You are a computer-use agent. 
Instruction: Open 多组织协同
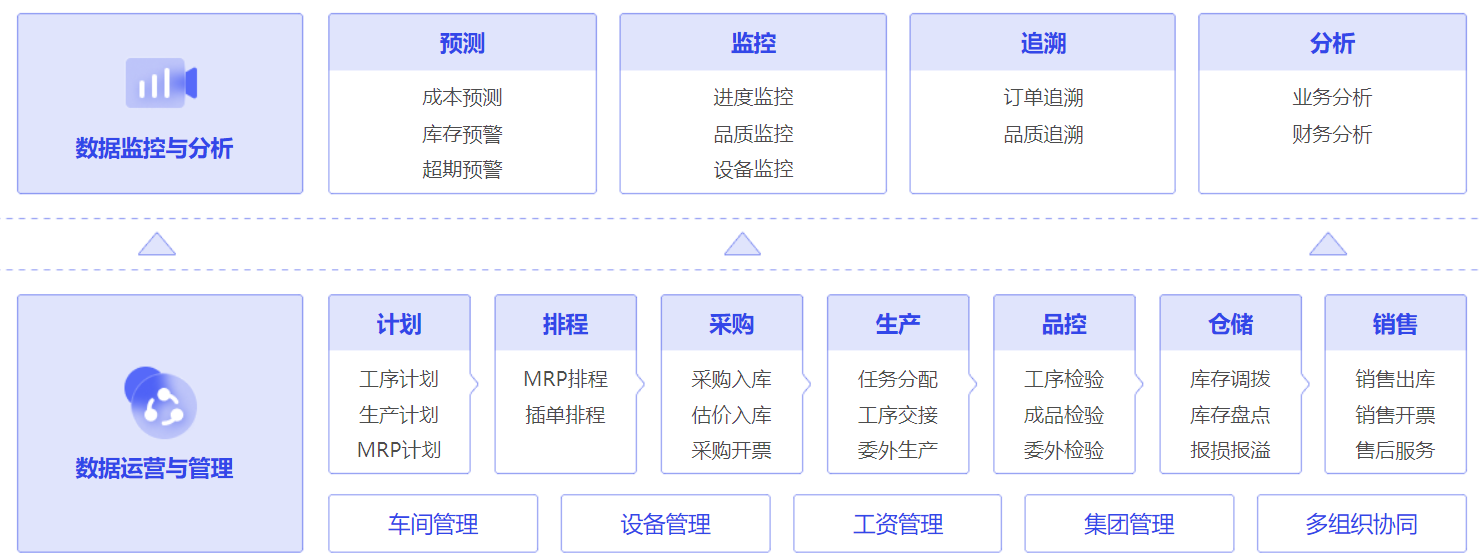click(1361, 523)
